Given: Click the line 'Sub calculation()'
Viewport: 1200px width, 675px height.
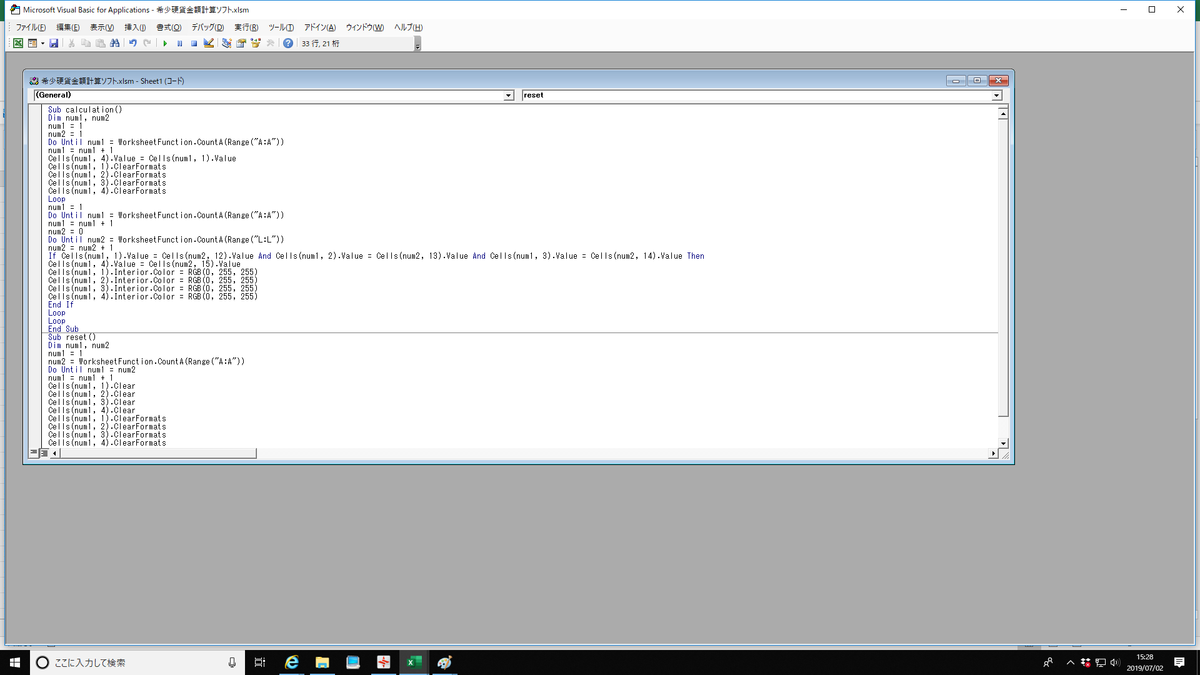Looking at the screenshot, I should [85, 109].
